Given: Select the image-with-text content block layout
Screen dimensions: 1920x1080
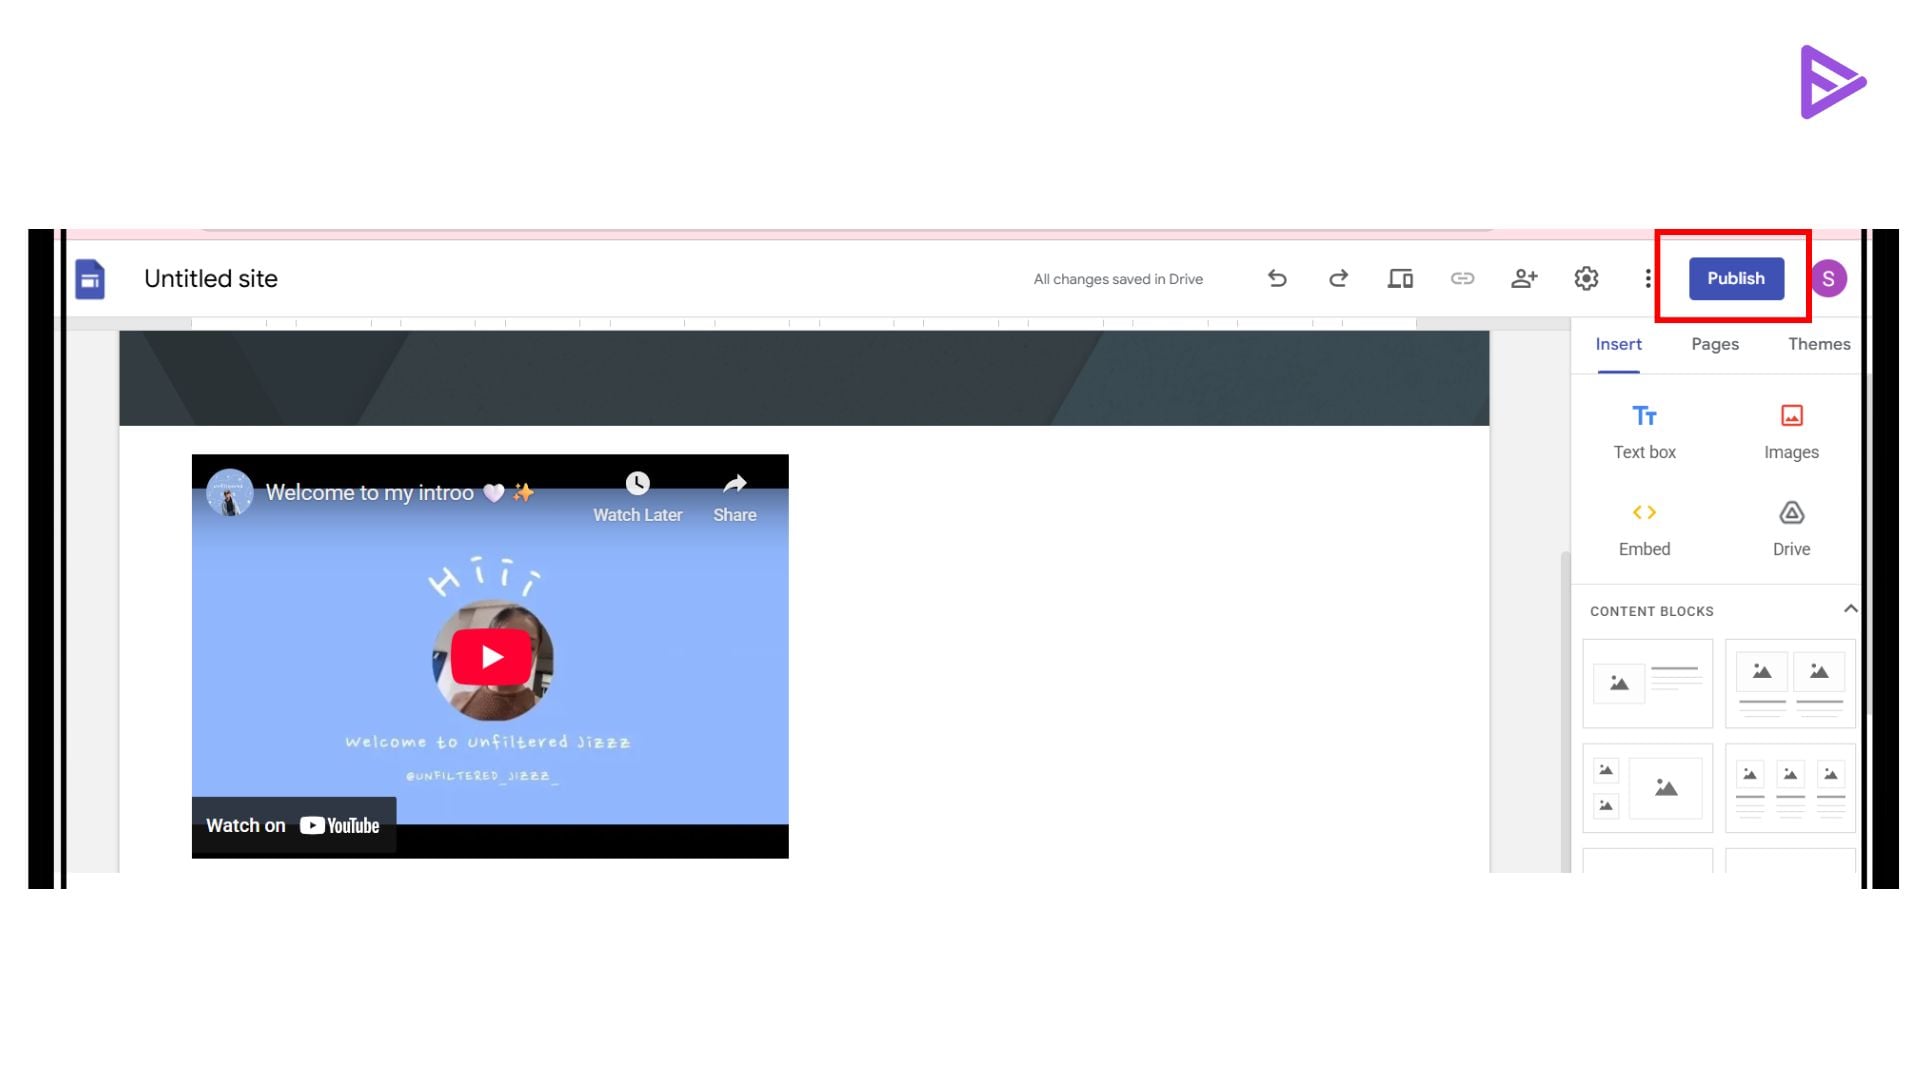Looking at the screenshot, I should point(1647,683).
